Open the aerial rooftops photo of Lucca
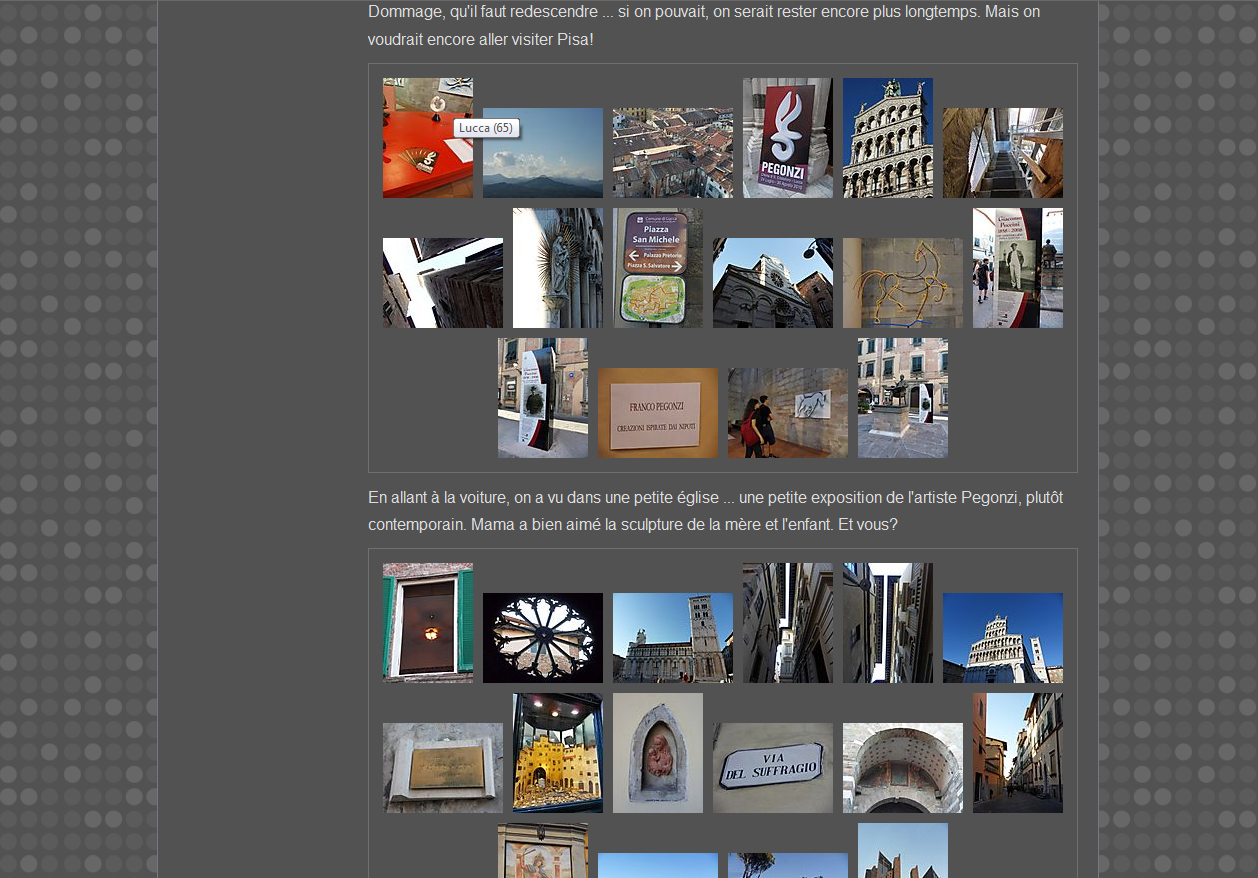 [672, 152]
